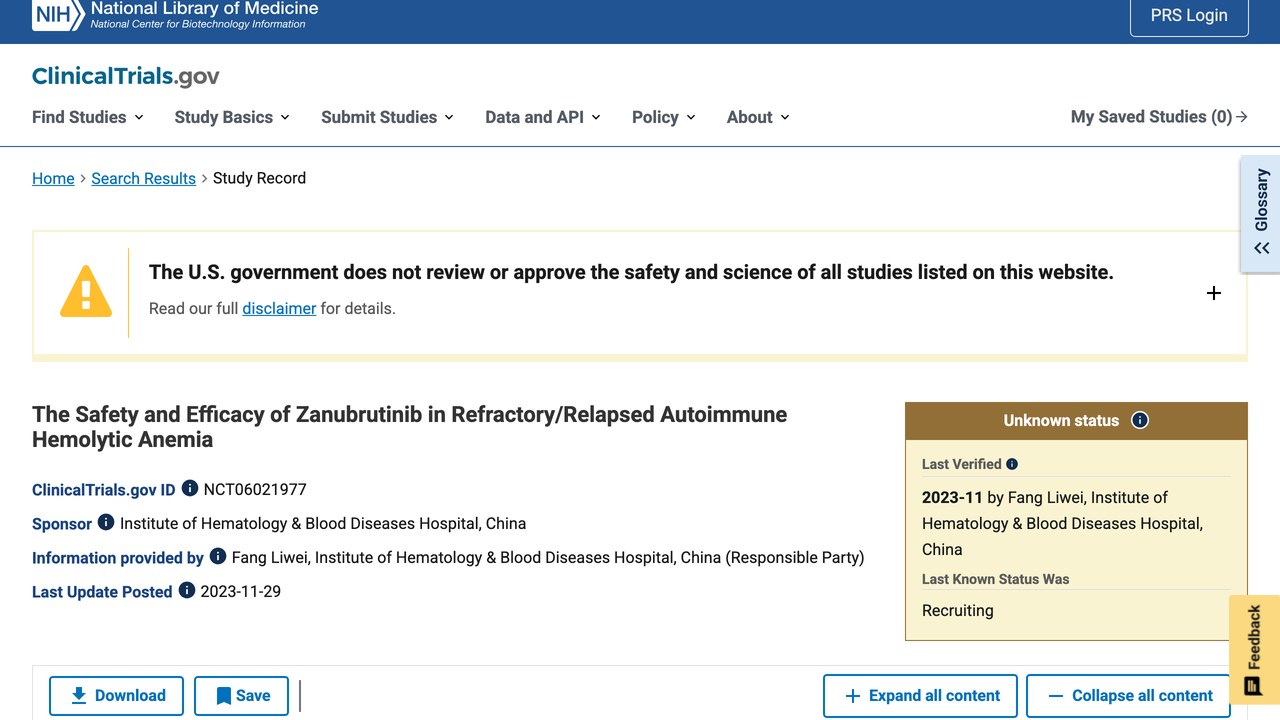Click the study title heading

click(410, 427)
